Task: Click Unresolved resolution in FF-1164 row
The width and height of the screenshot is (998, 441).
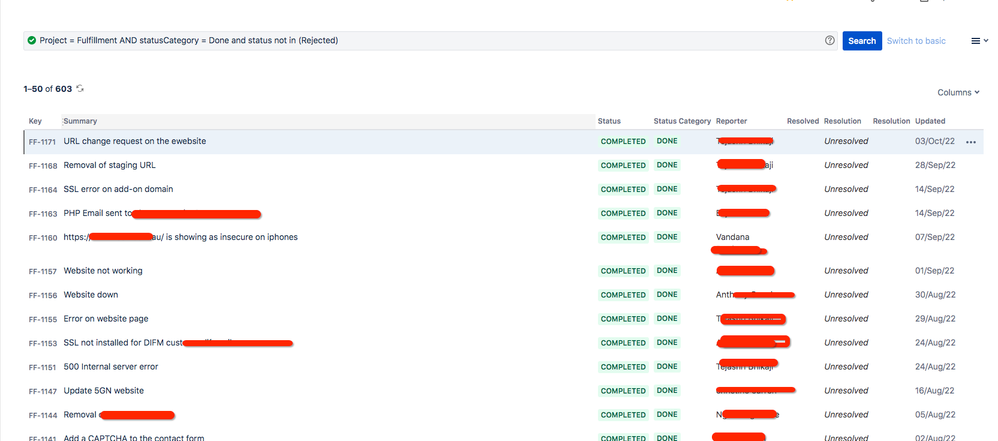Action: point(846,189)
